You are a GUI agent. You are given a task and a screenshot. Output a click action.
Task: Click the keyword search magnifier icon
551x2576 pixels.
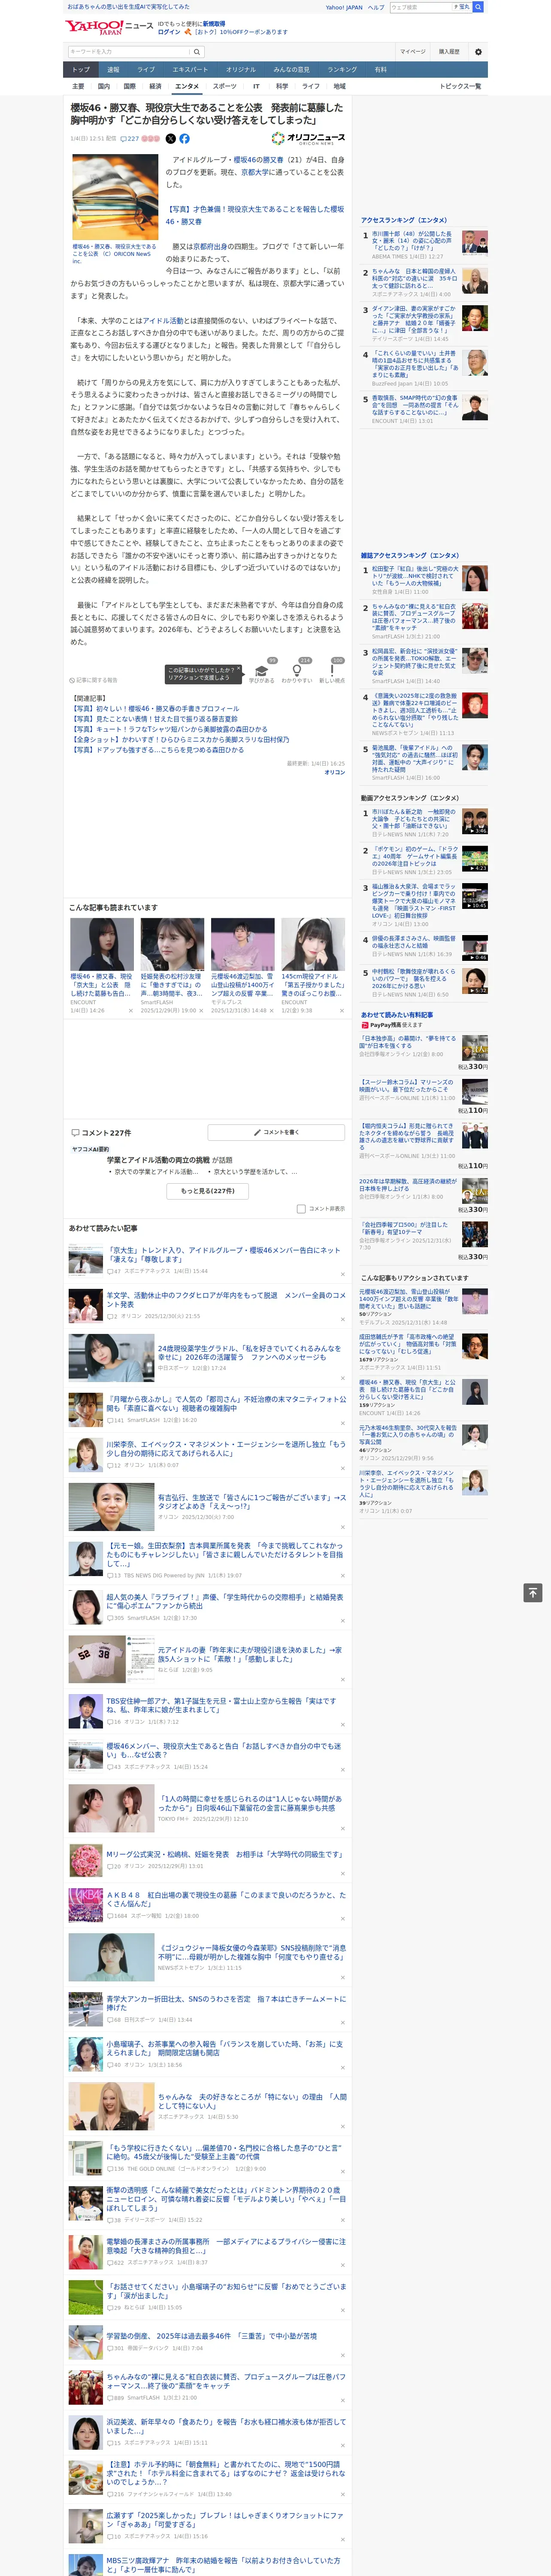197,52
